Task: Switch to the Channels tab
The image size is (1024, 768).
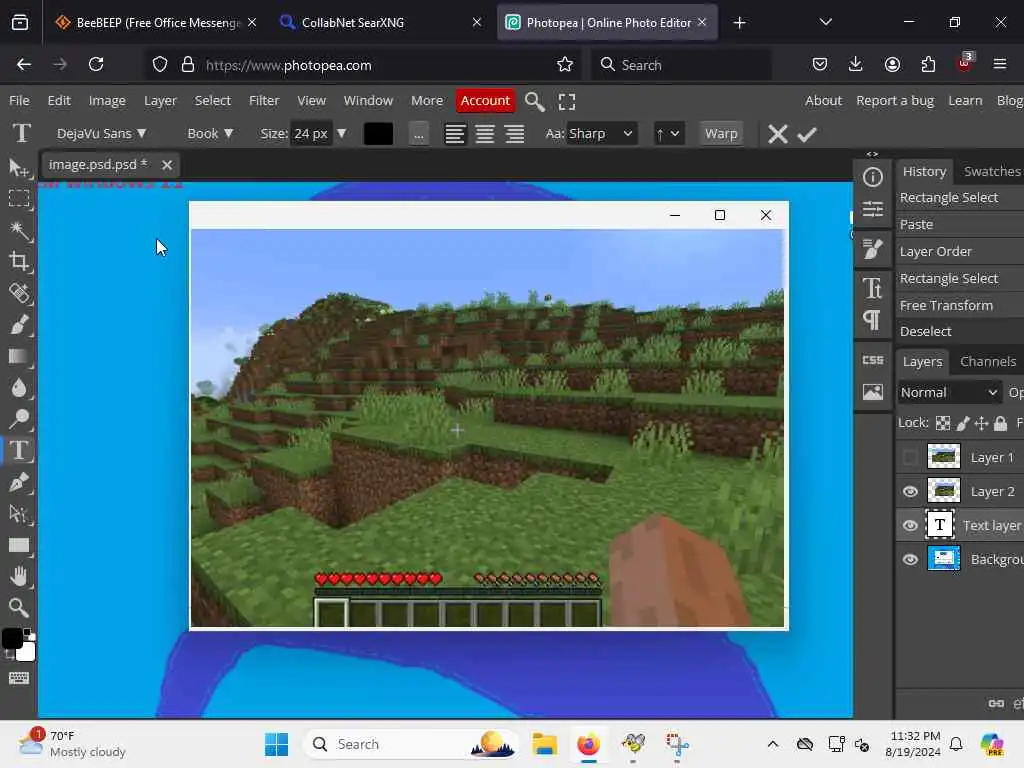Action: 987,361
